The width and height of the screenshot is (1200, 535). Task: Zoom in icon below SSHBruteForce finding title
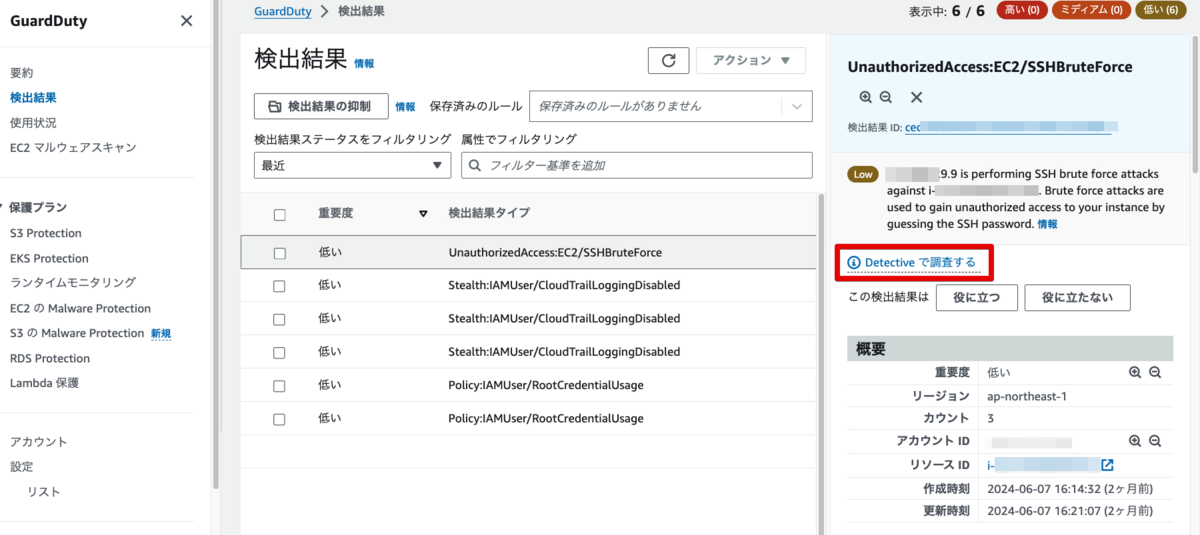coord(866,97)
